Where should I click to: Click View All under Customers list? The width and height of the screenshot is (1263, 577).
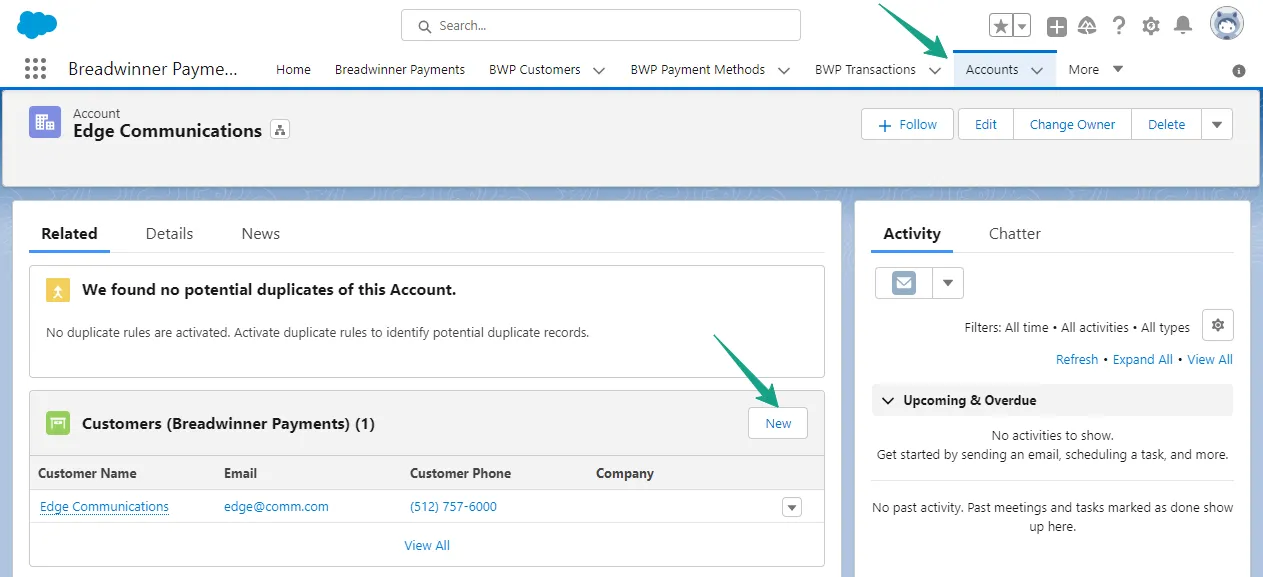[x=427, y=546]
